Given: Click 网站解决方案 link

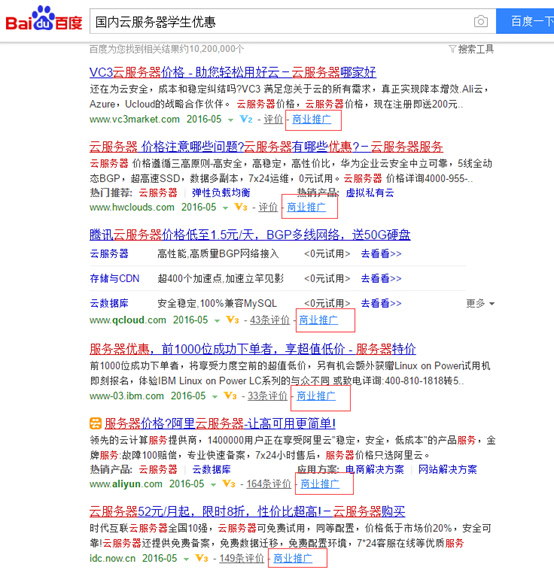Looking at the screenshot, I should pos(447,469).
